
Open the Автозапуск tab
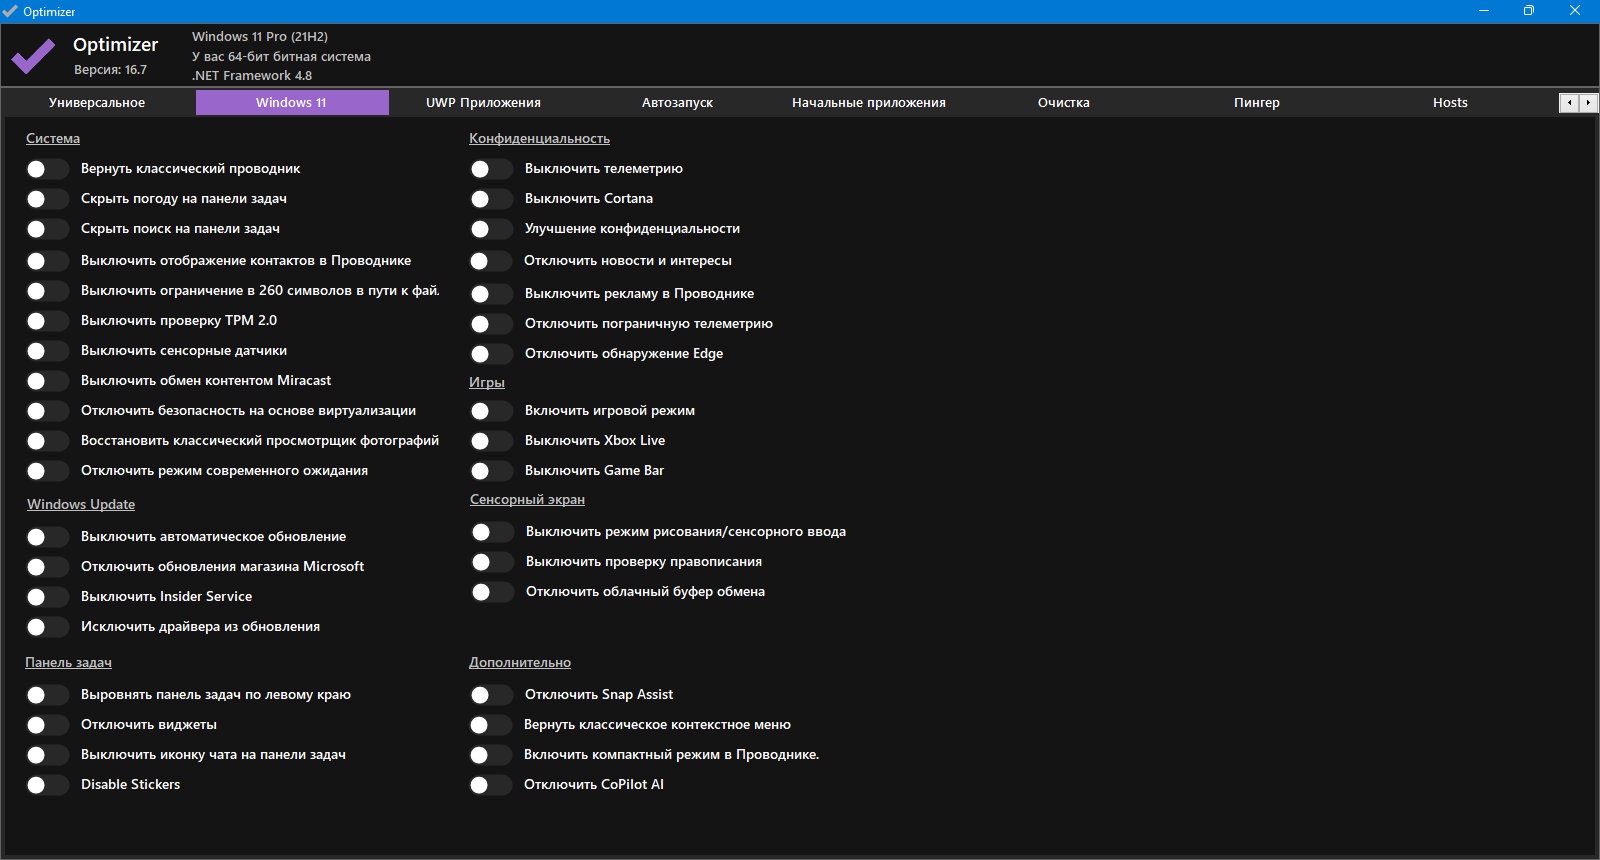677,103
